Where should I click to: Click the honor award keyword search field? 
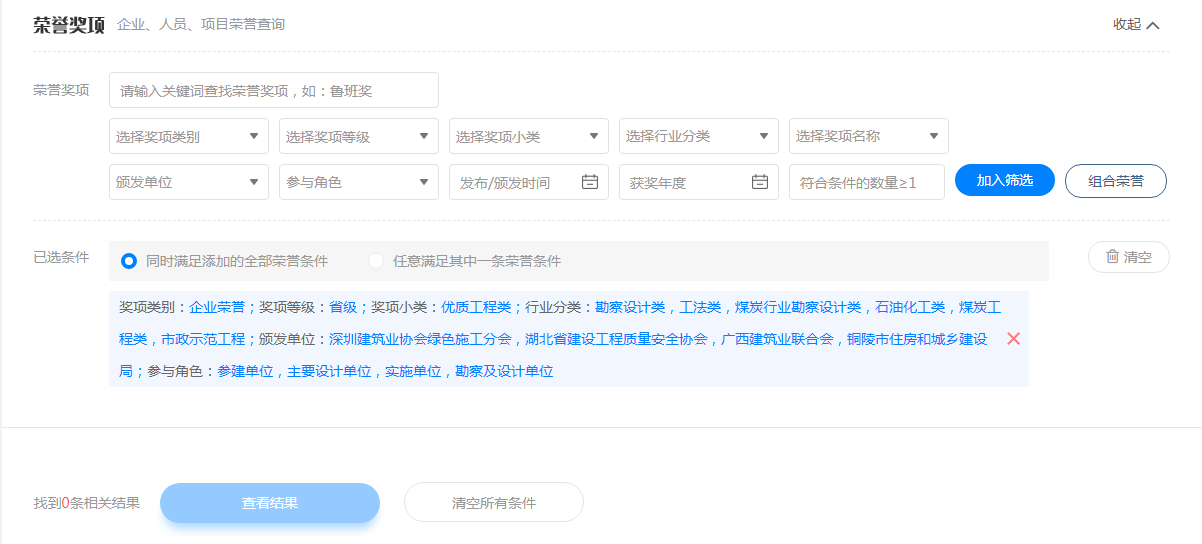(274, 90)
